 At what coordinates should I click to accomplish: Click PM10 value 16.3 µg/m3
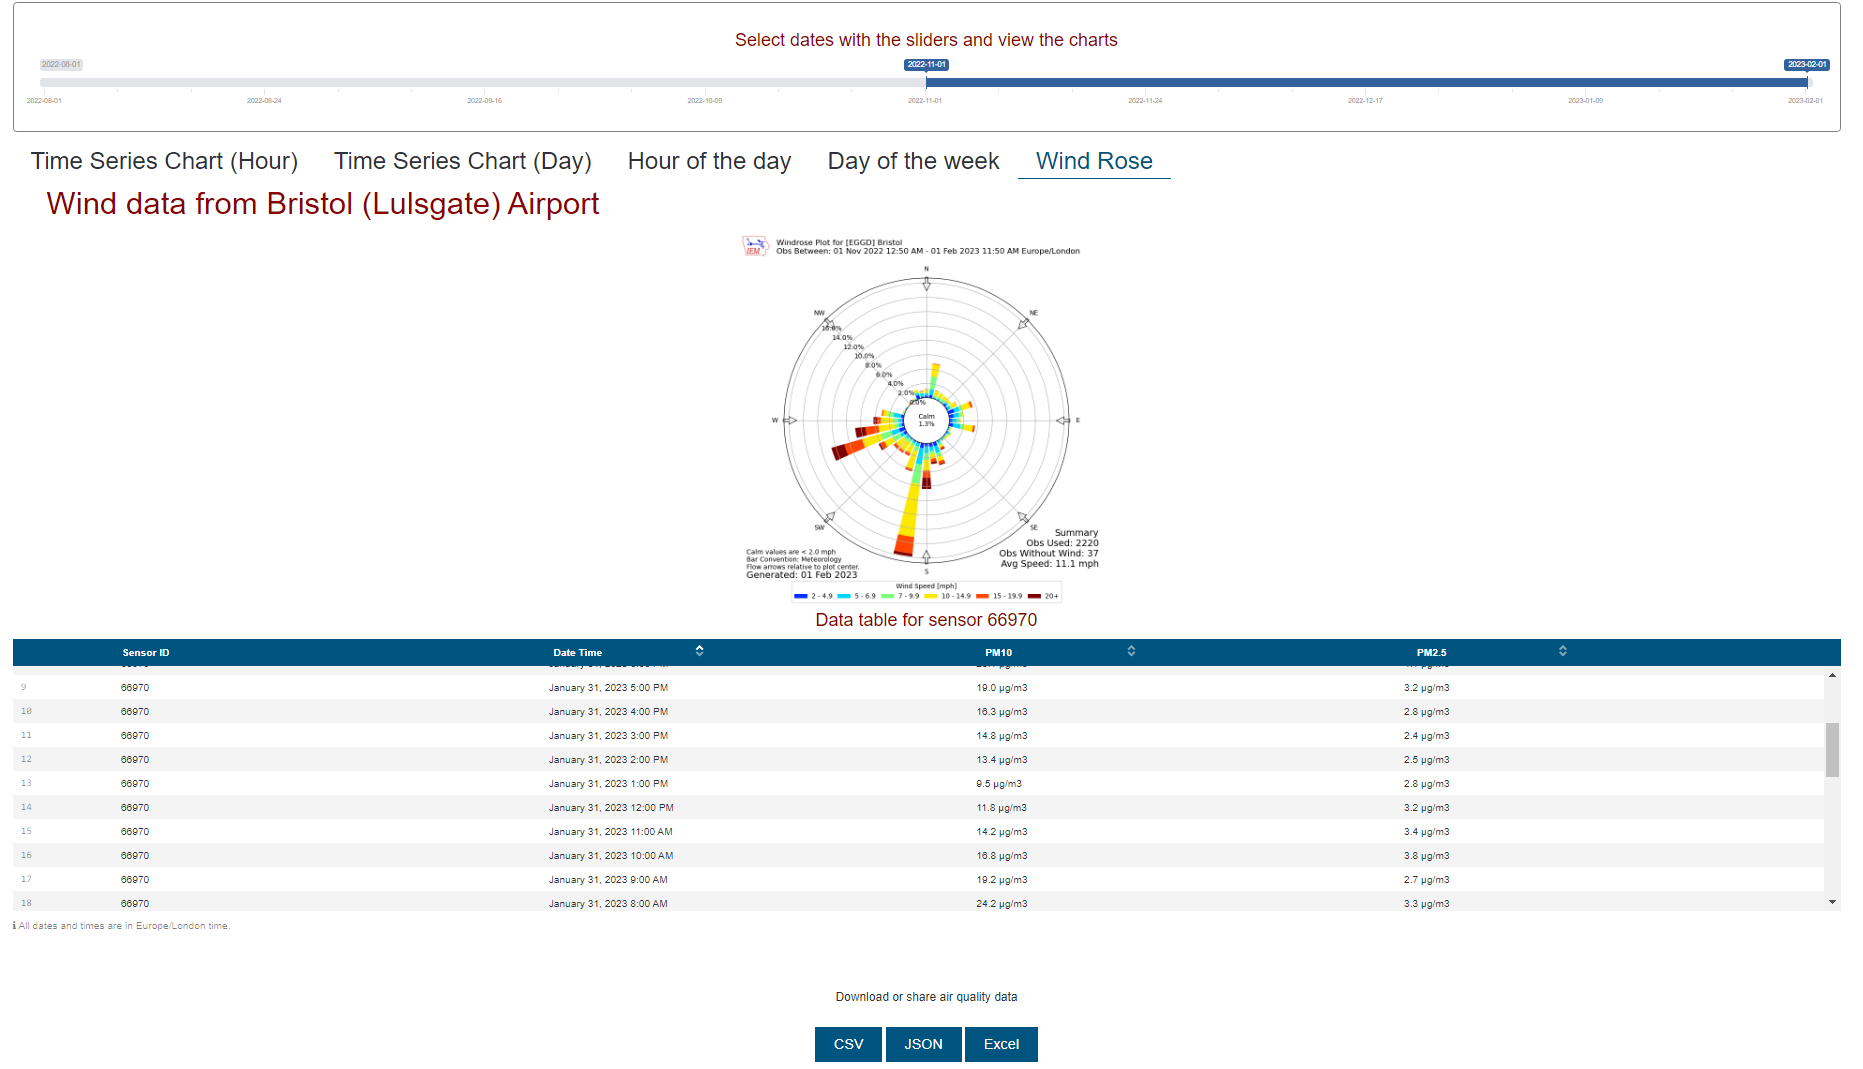1002,712
